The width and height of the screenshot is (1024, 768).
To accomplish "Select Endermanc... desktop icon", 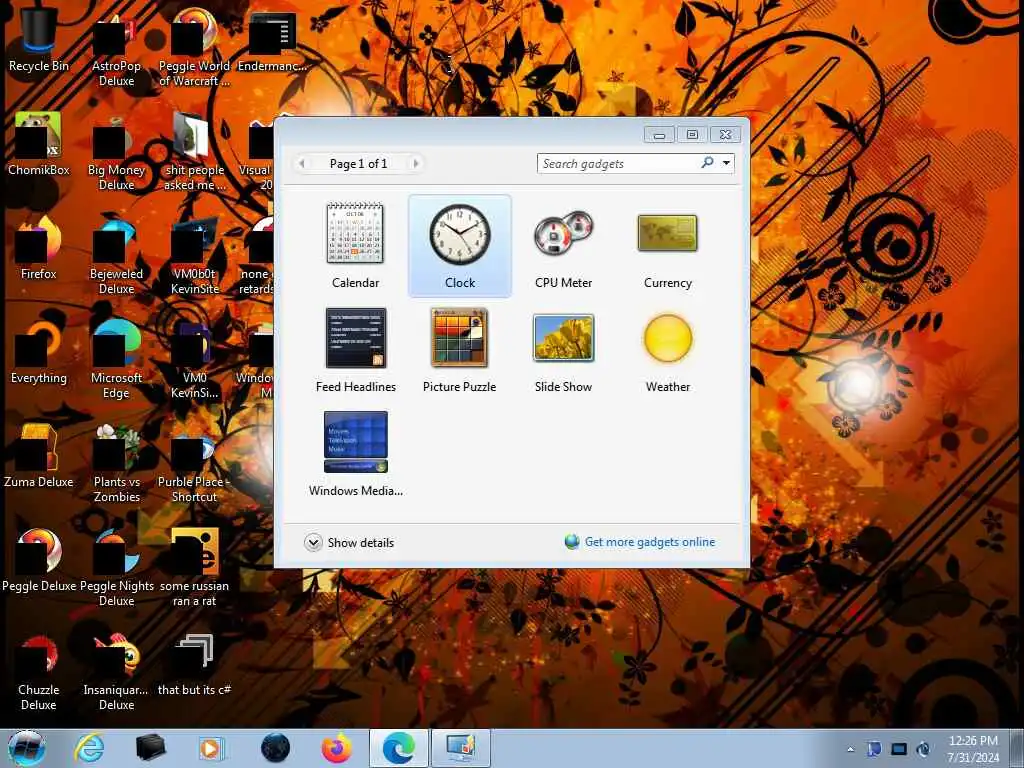I will (272, 42).
